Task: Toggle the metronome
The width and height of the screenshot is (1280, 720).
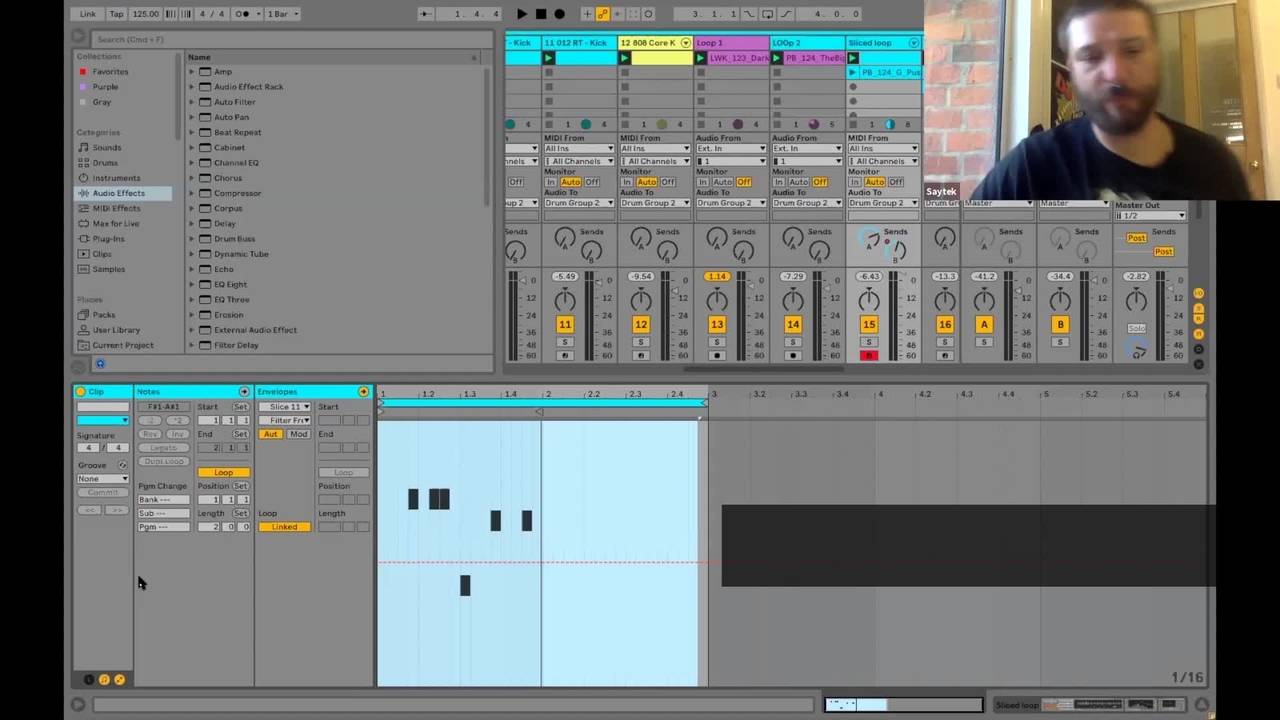Action: pyautogui.click(x=242, y=14)
